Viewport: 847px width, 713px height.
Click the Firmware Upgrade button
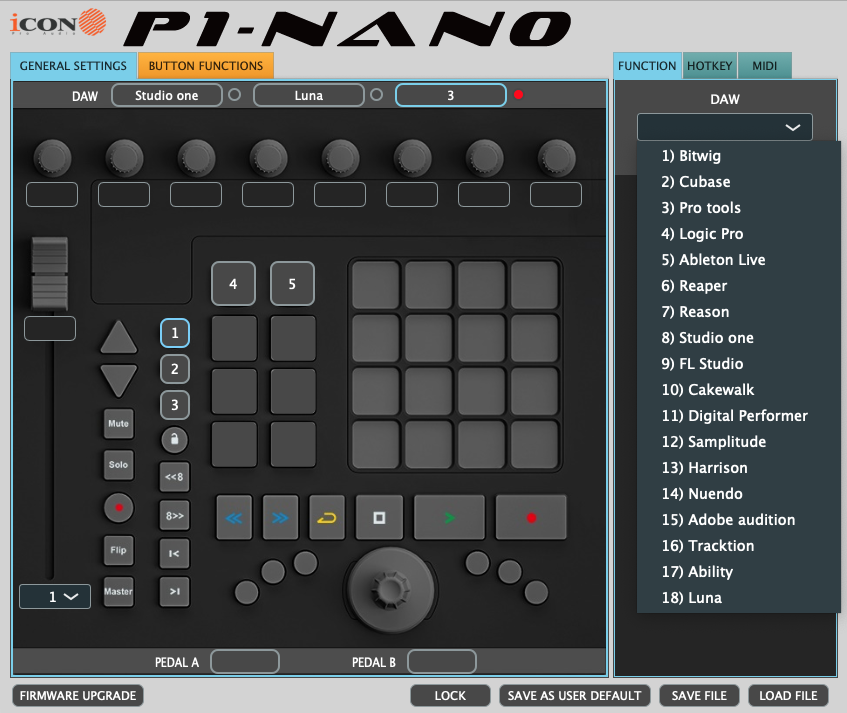click(78, 695)
